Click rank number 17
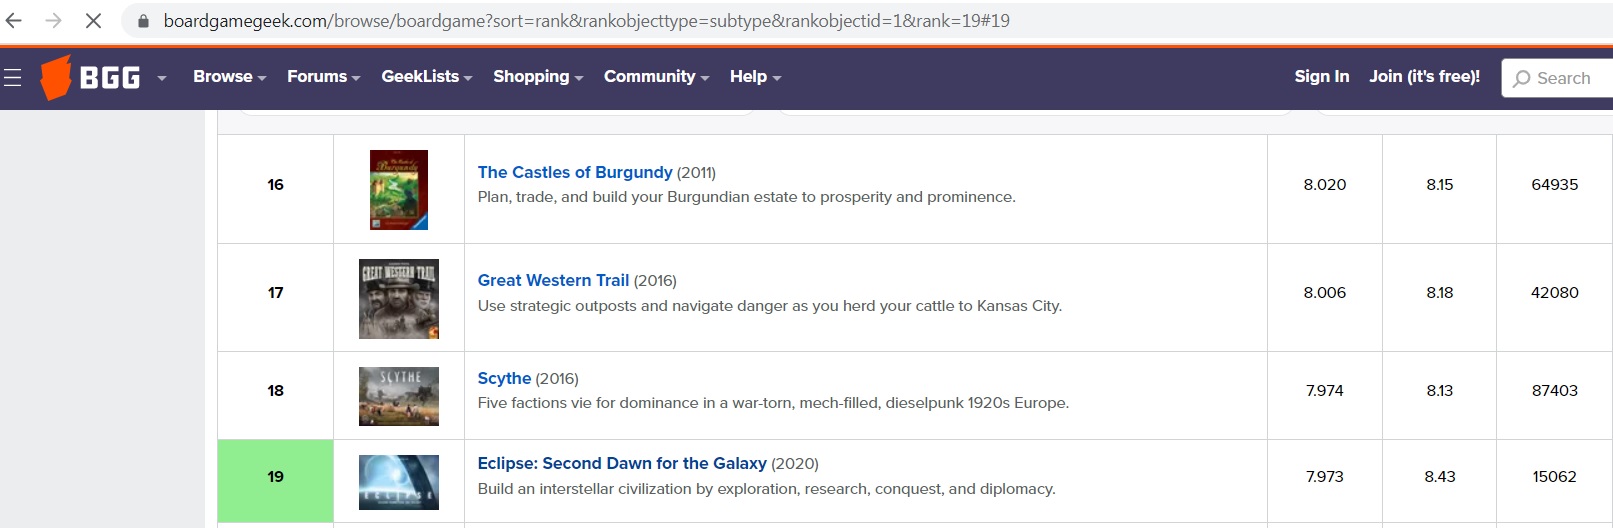 click(275, 292)
